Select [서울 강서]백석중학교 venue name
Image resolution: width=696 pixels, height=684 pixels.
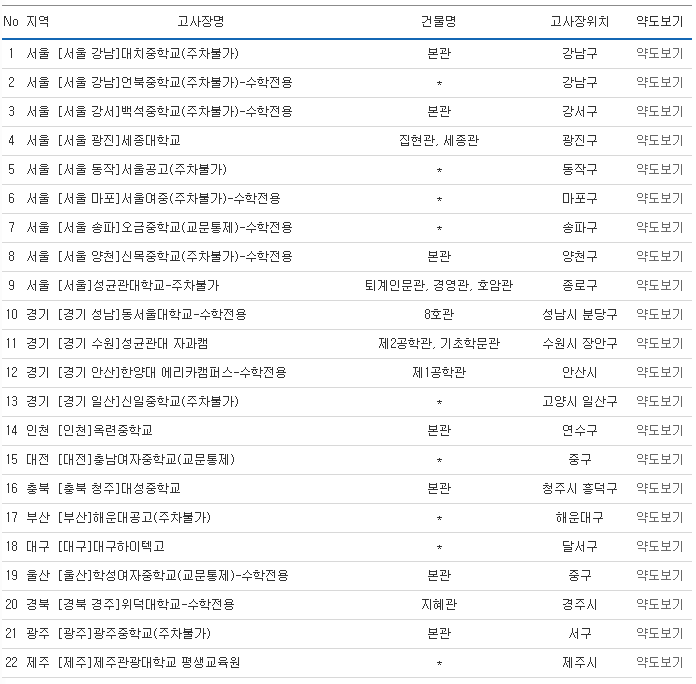click(175, 111)
